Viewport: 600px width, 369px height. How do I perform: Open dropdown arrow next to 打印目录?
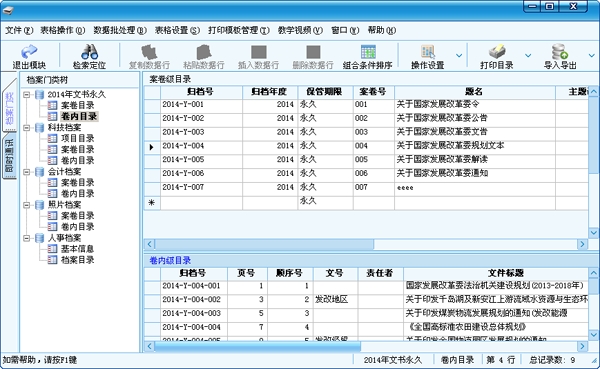click(x=528, y=56)
